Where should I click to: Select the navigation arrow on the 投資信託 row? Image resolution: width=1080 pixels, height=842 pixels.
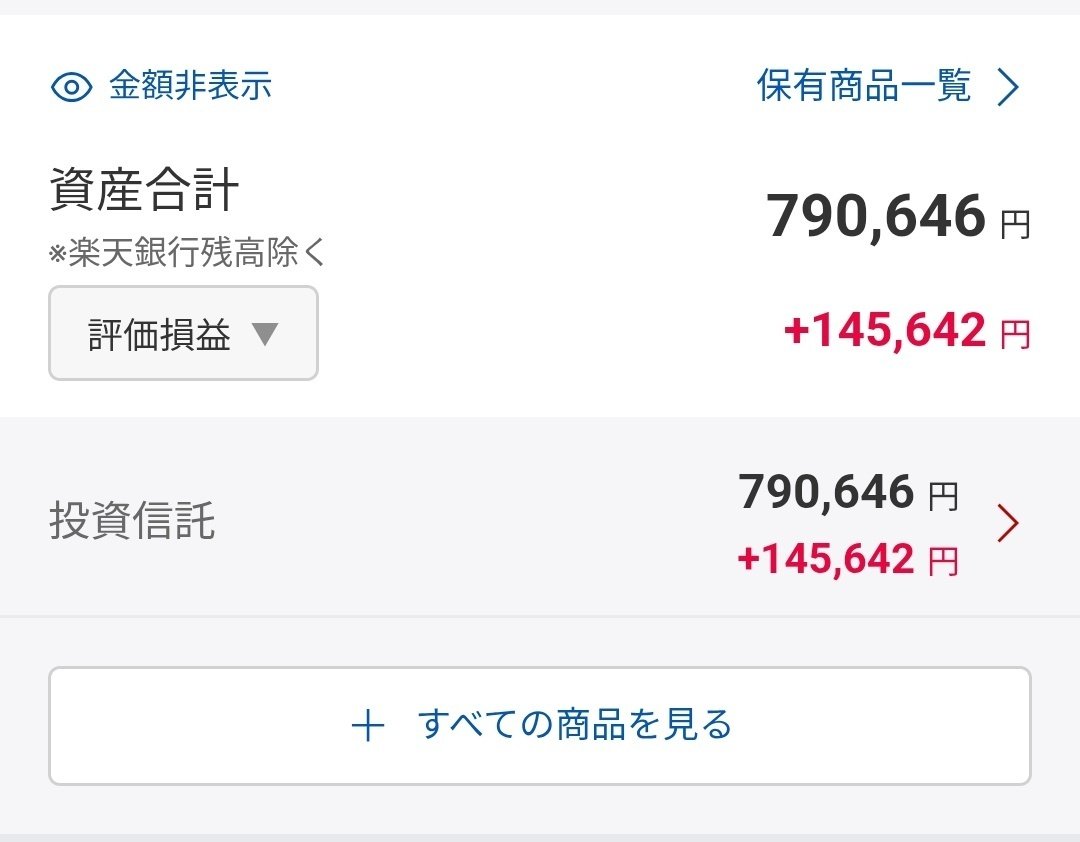click(1008, 523)
